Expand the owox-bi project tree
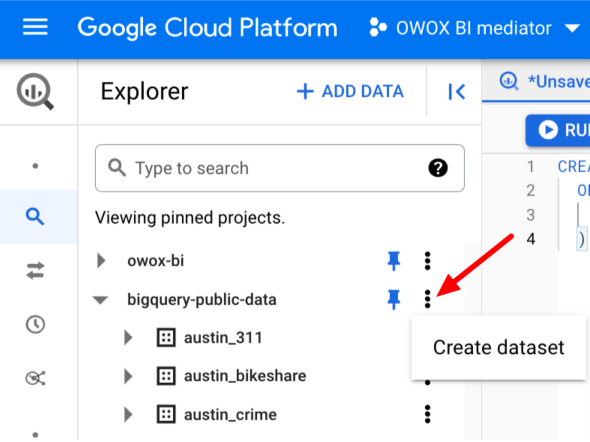The height and width of the screenshot is (442, 590). click(x=101, y=260)
